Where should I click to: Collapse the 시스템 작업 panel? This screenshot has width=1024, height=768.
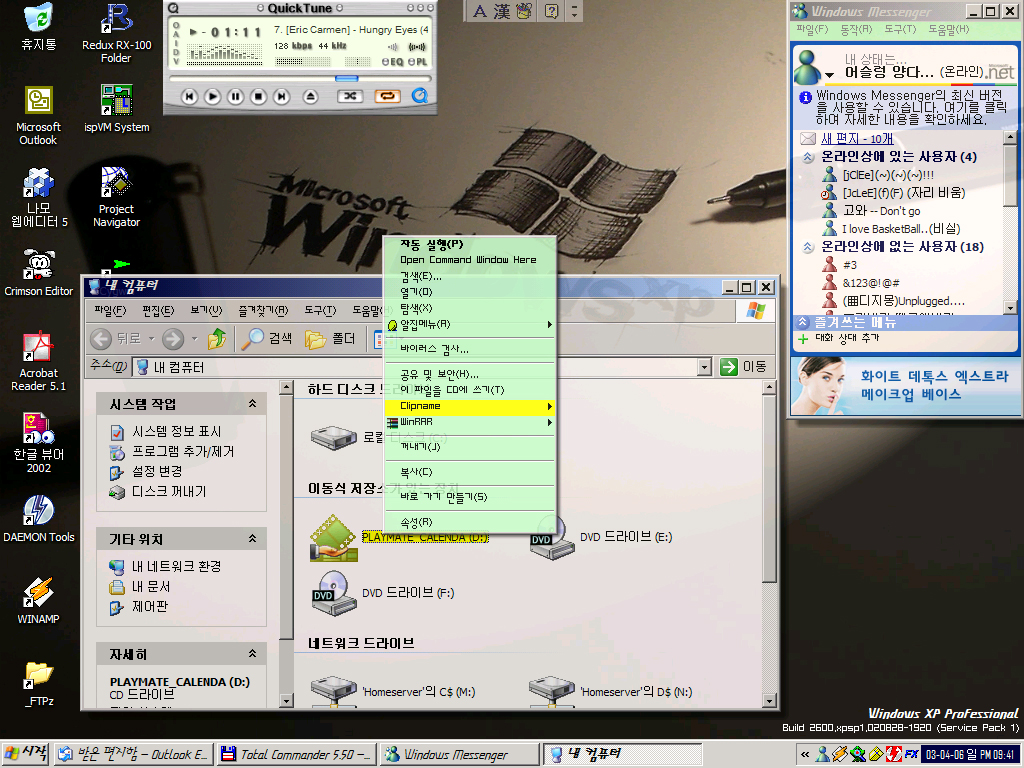pos(252,404)
